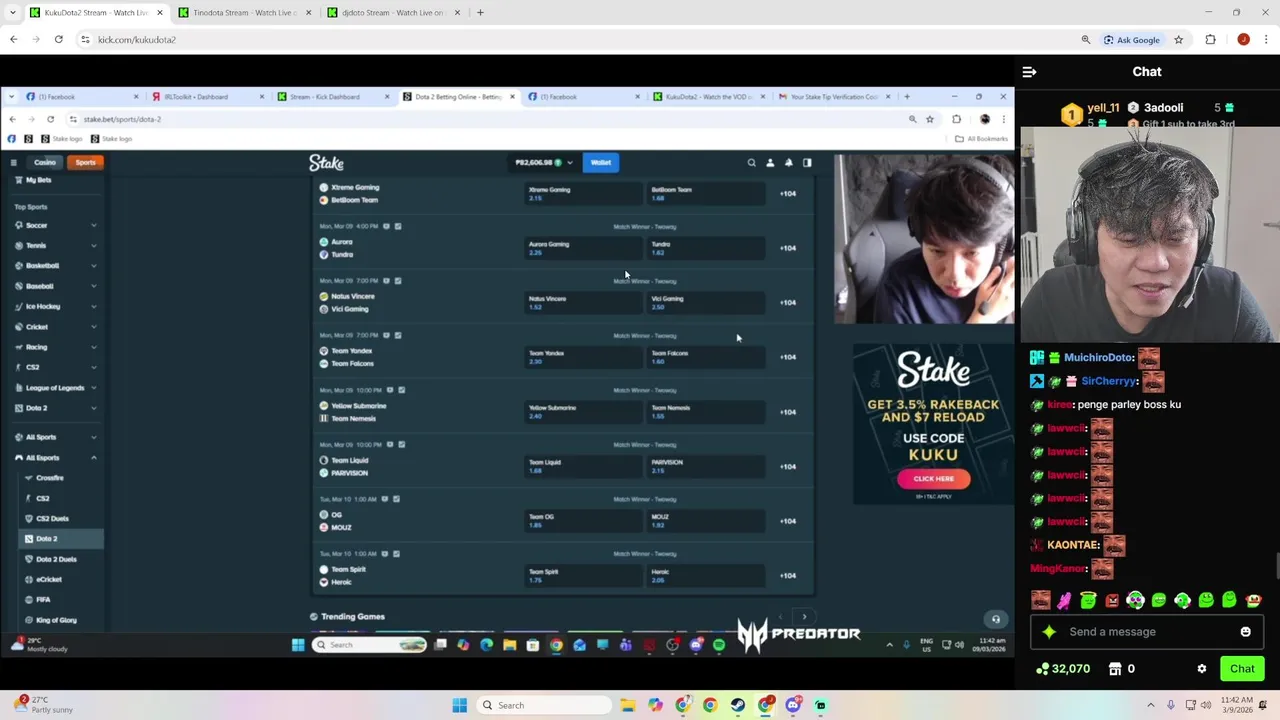The image size is (1280, 720).
Task: Open Steam from the outer taskbar
Action: tap(738, 706)
